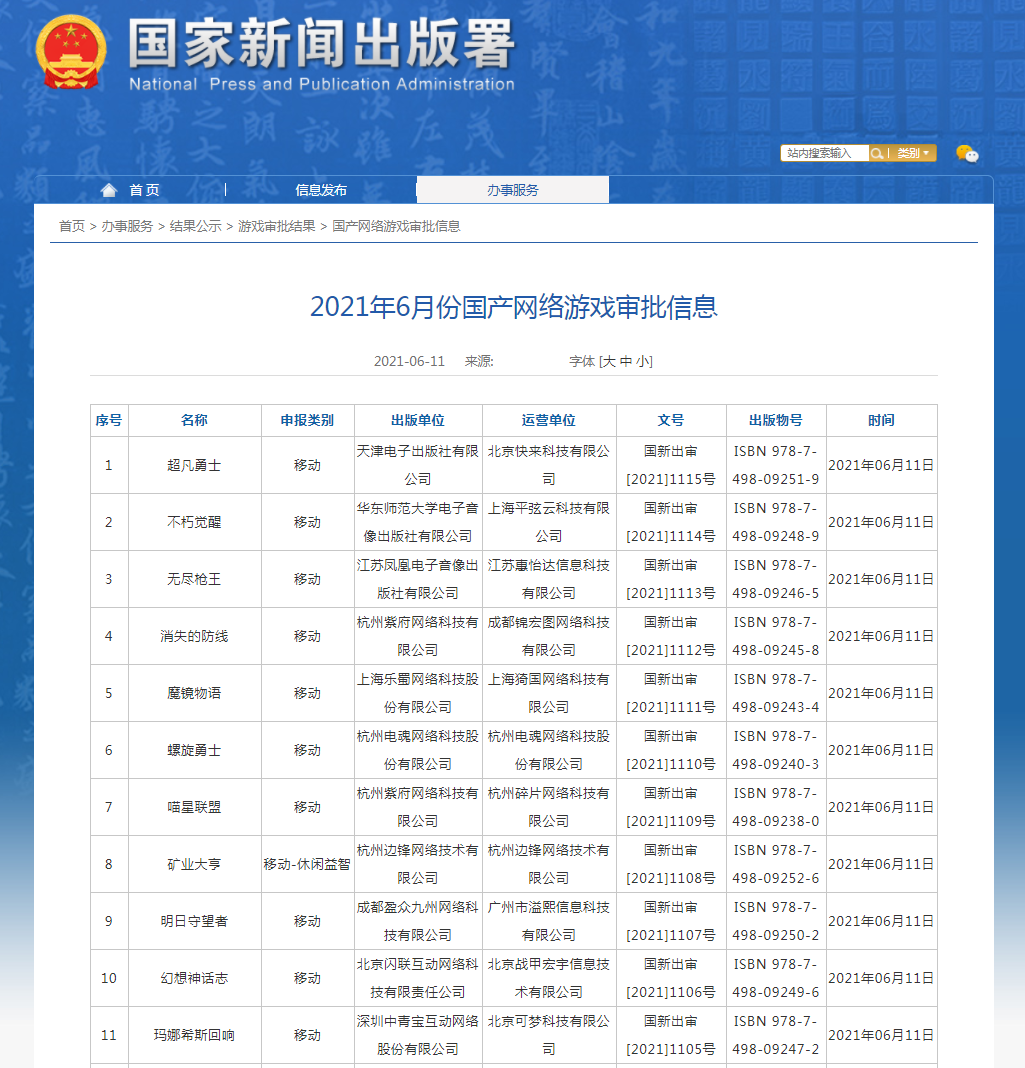Switch to the 办事服务 tab
Image resolution: width=1025 pixels, height=1068 pixels.
[512, 190]
